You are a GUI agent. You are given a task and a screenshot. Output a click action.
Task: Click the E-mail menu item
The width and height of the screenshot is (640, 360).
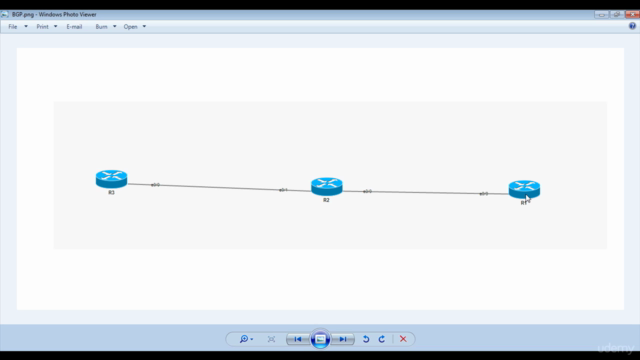[x=74, y=27]
